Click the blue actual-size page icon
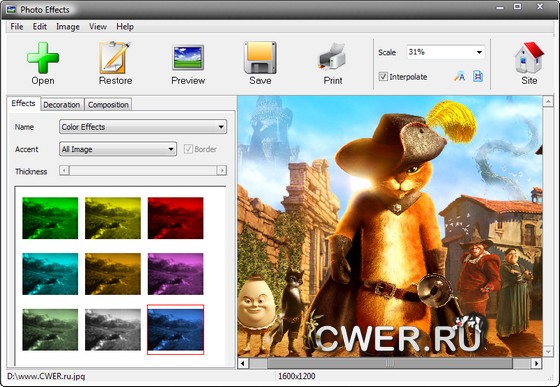This screenshot has height=387, width=560. pyautogui.click(x=478, y=76)
